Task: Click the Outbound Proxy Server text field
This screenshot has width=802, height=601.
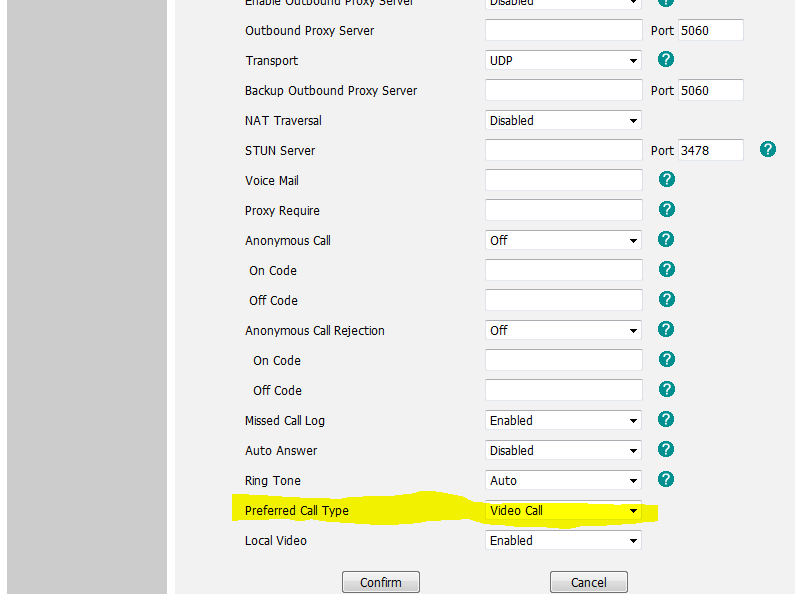Action: pyautogui.click(x=563, y=31)
